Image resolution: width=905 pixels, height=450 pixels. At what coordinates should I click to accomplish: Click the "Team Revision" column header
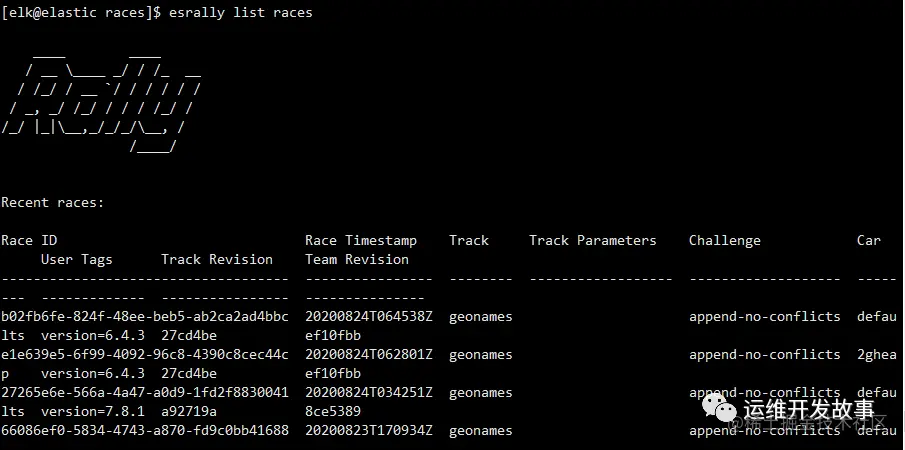(357, 259)
